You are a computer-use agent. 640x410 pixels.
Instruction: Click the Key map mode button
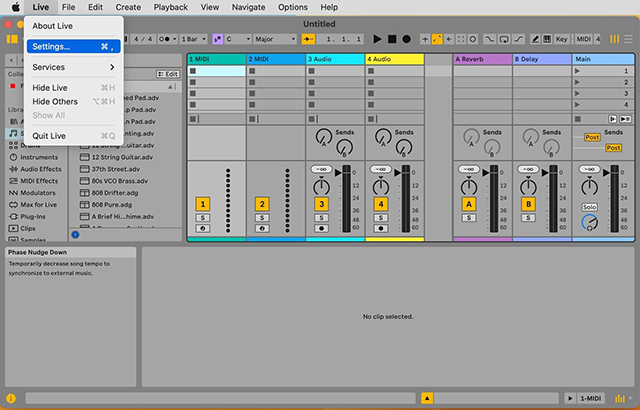[562, 39]
